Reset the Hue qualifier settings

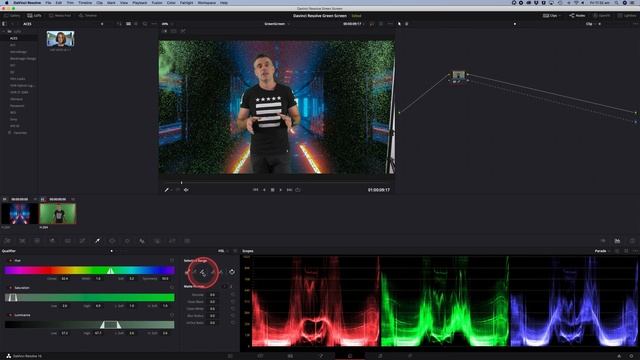coord(172,260)
